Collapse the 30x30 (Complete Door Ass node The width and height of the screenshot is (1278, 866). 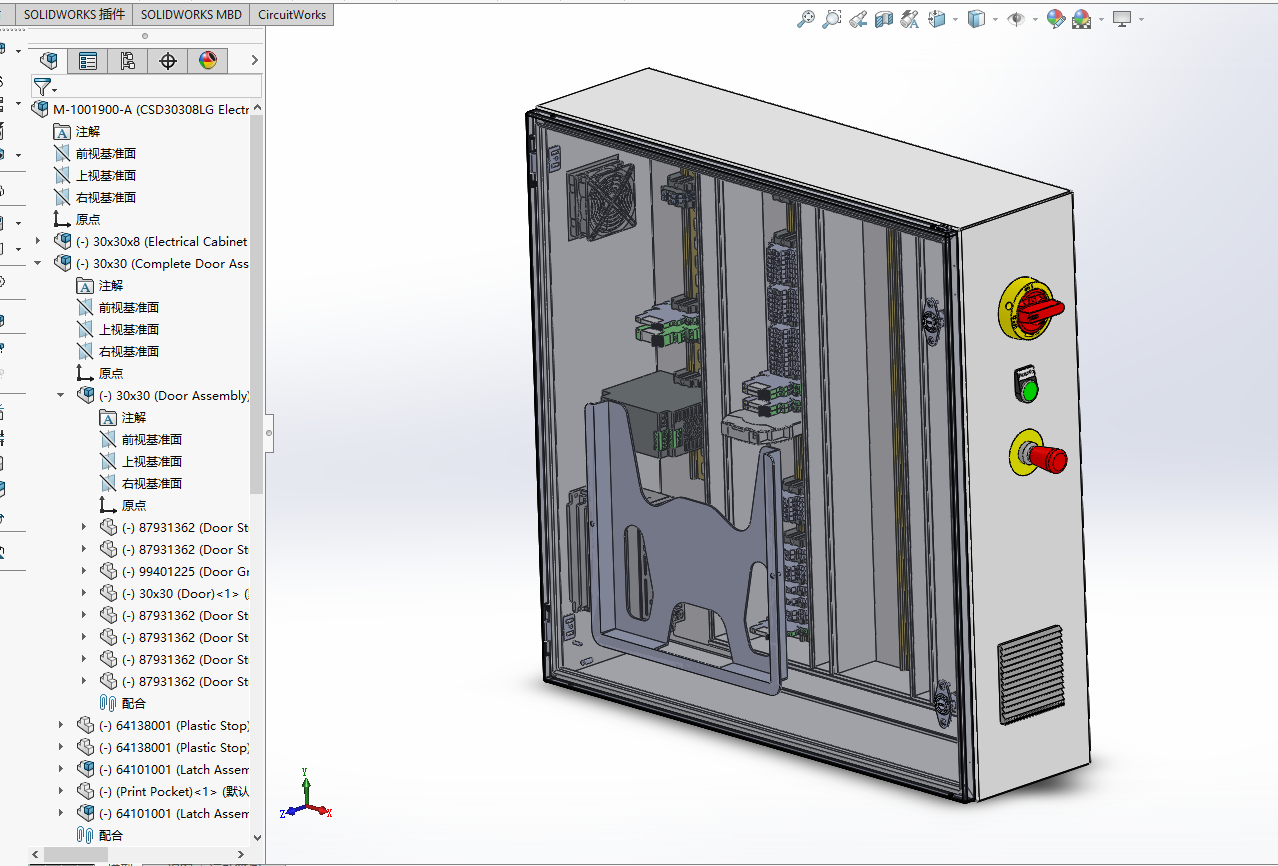click(39, 263)
